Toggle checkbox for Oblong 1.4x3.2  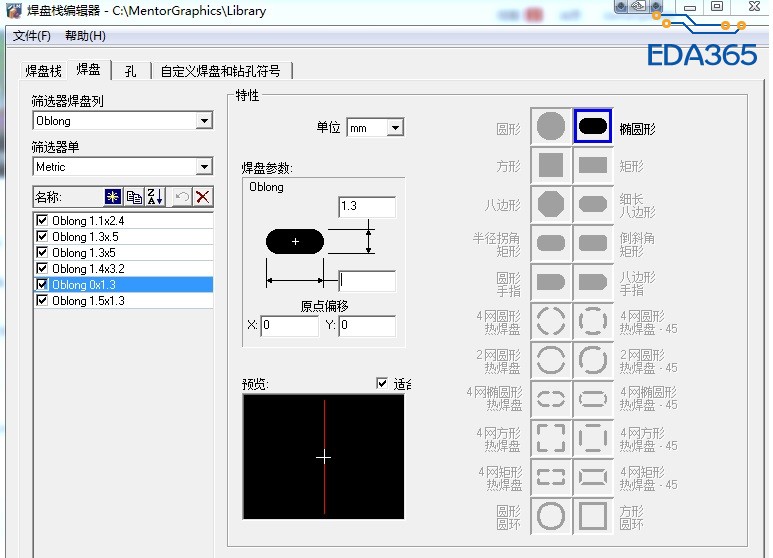pyautogui.click(x=42, y=269)
